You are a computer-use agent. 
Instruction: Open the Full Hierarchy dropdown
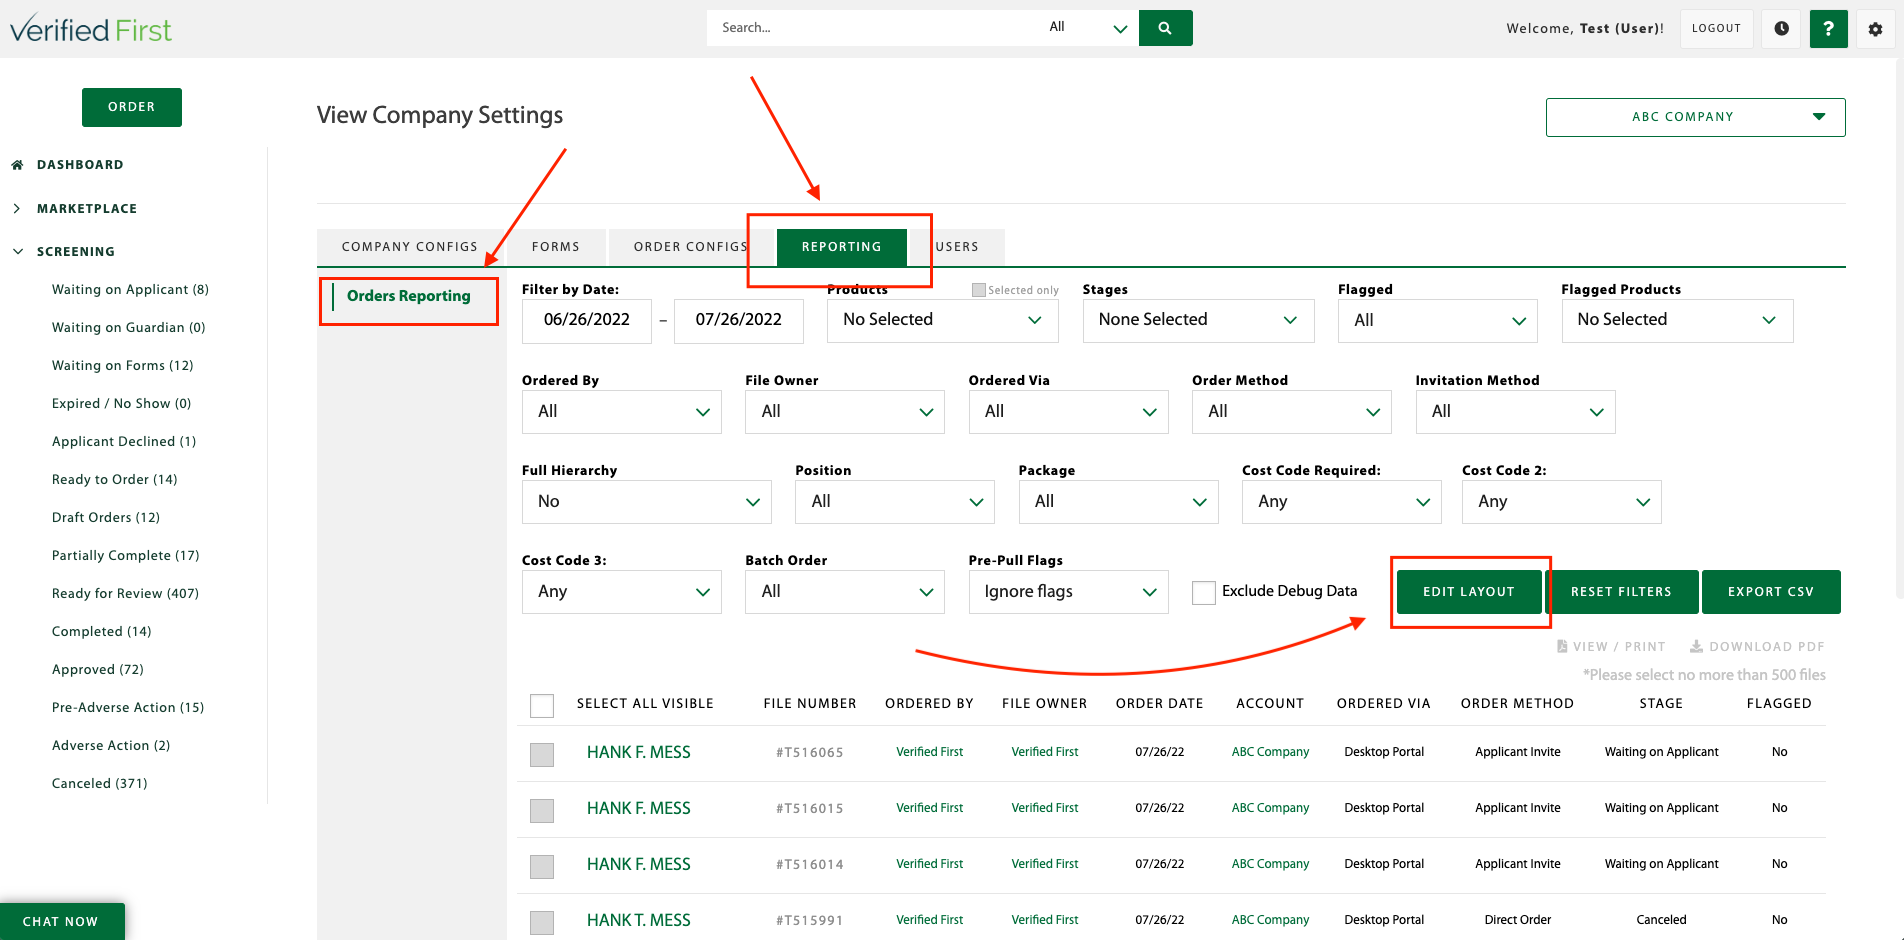click(x=646, y=501)
